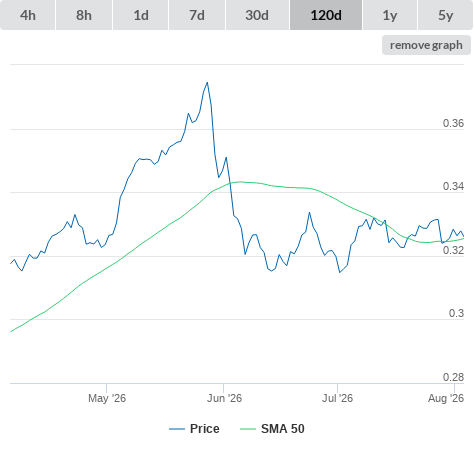Toggle the SMA 50 legend label
This screenshot has width=474, height=455.
tap(283, 429)
